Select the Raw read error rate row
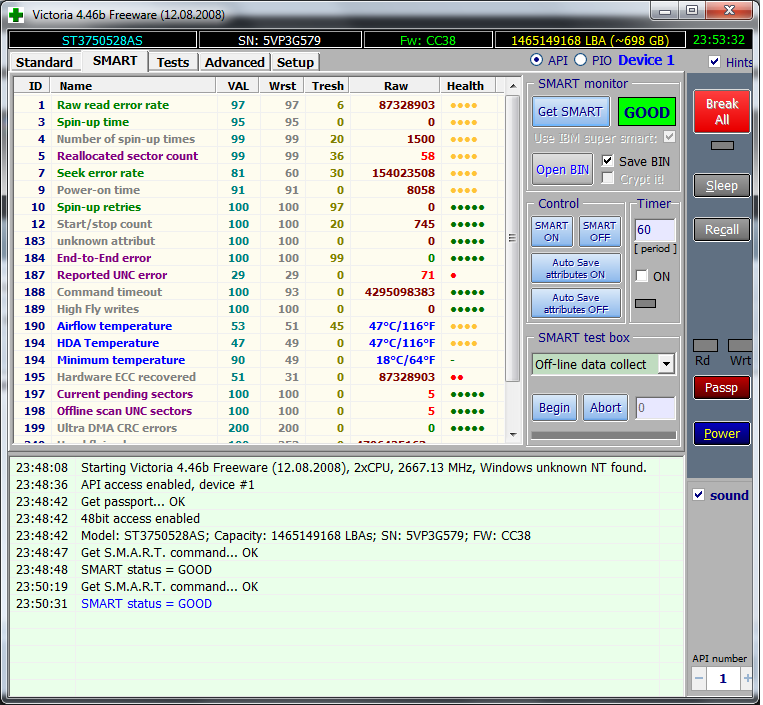The width and height of the screenshot is (763, 705). point(258,105)
